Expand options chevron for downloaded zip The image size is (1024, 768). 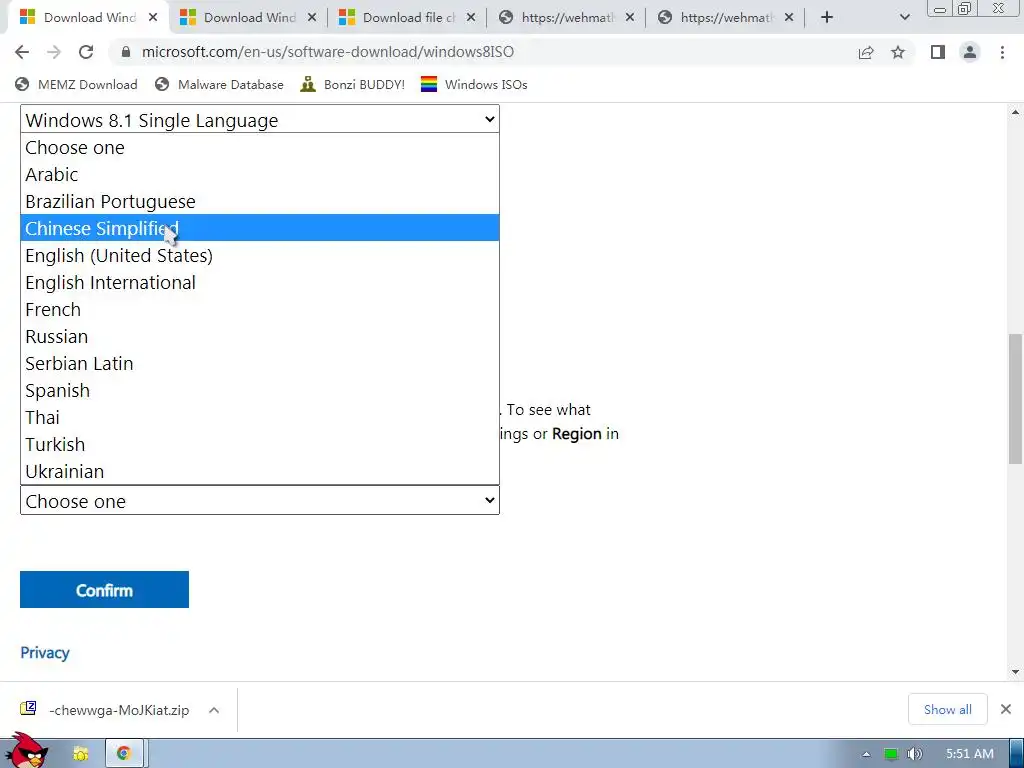pyautogui.click(x=214, y=710)
